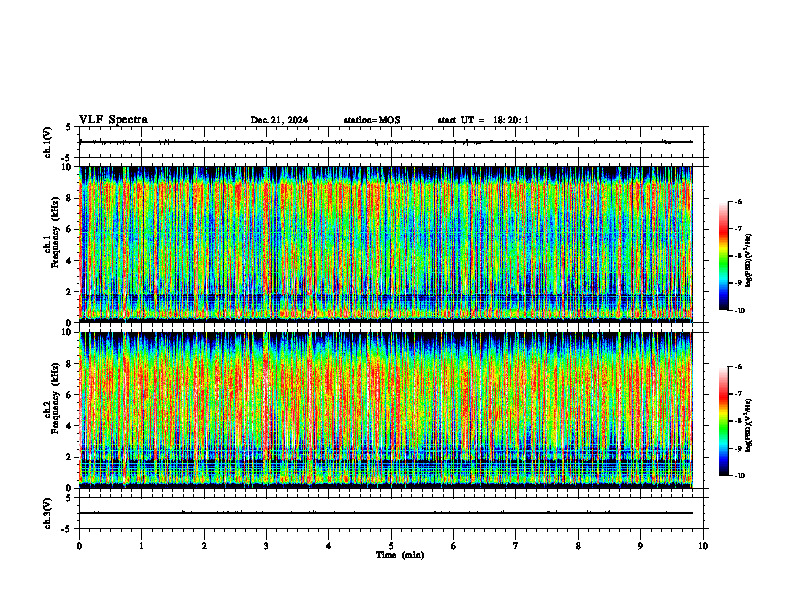Click the ch.1(V) waveform trace panel
Viewport: 792px width, 612px height.
click(x=391, y=142)
